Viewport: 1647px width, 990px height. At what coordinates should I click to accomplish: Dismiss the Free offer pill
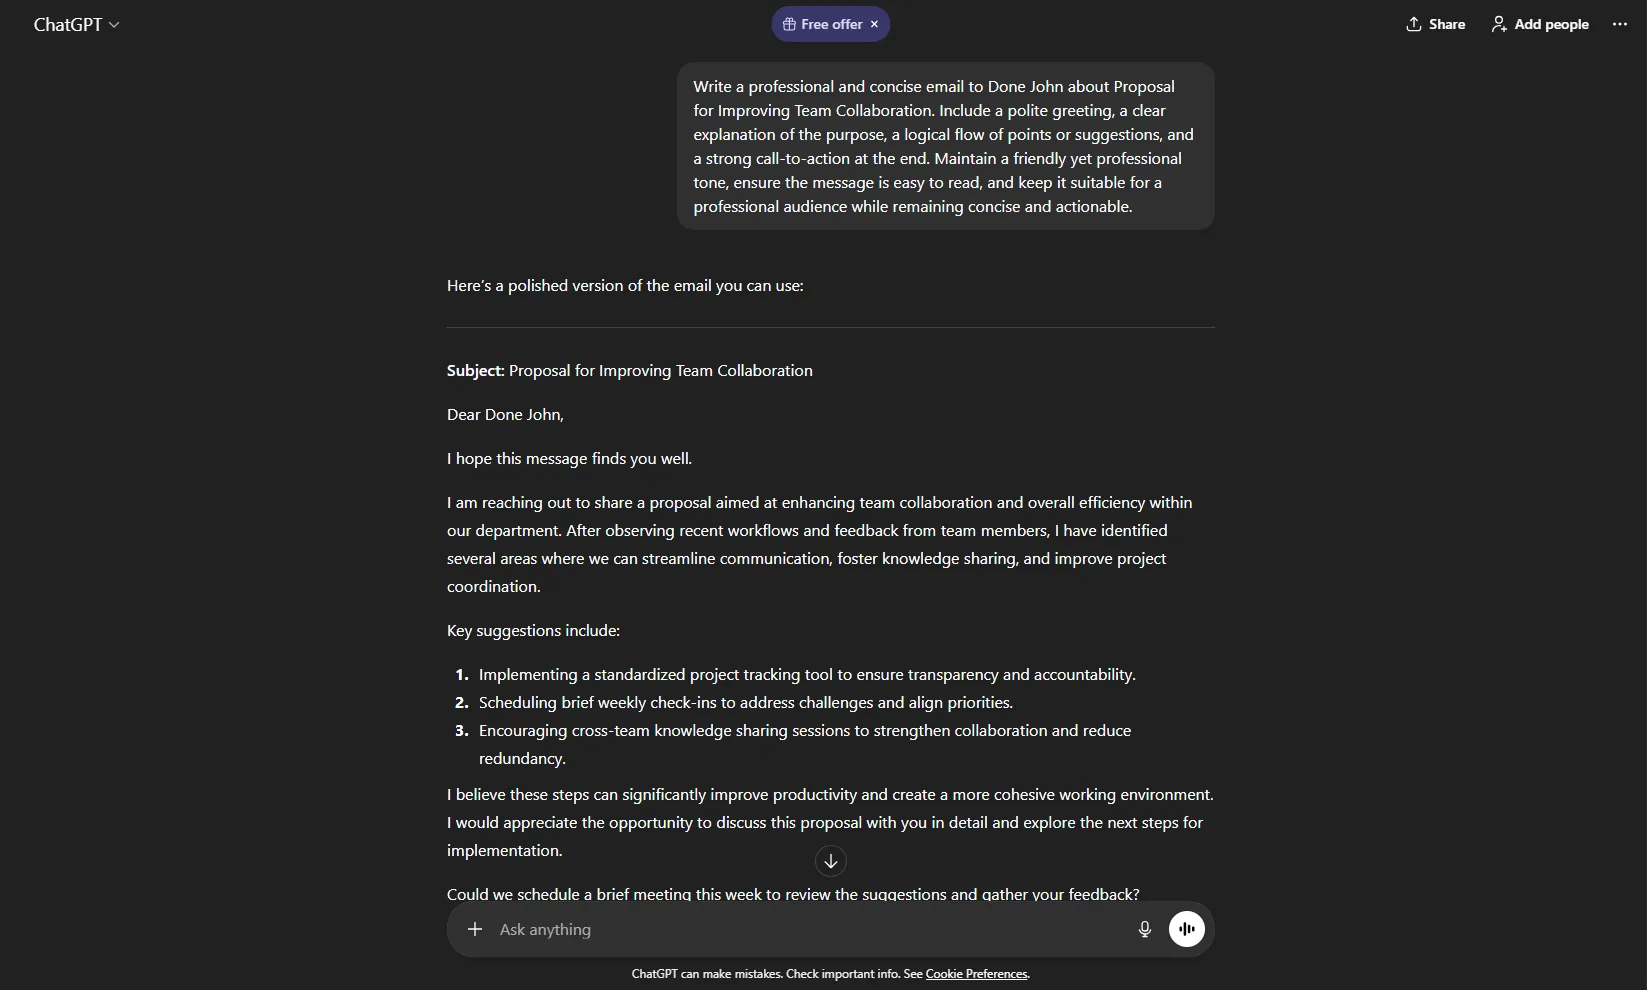874,24
